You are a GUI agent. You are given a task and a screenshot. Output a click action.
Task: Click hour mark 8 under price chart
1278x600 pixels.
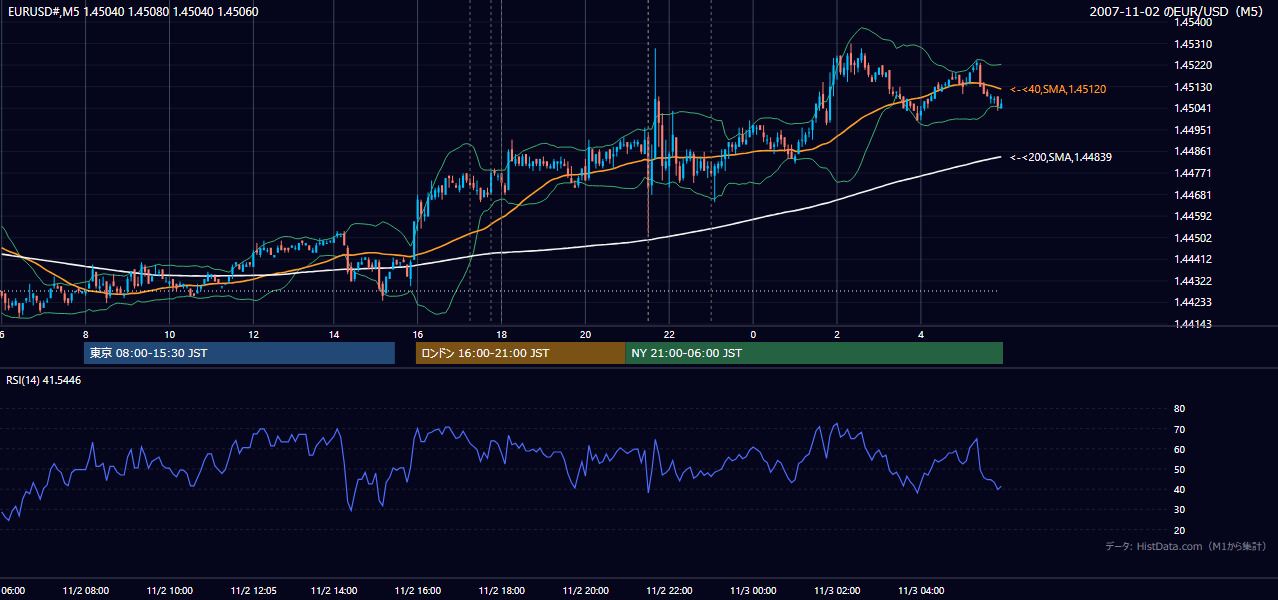(86, 334)
